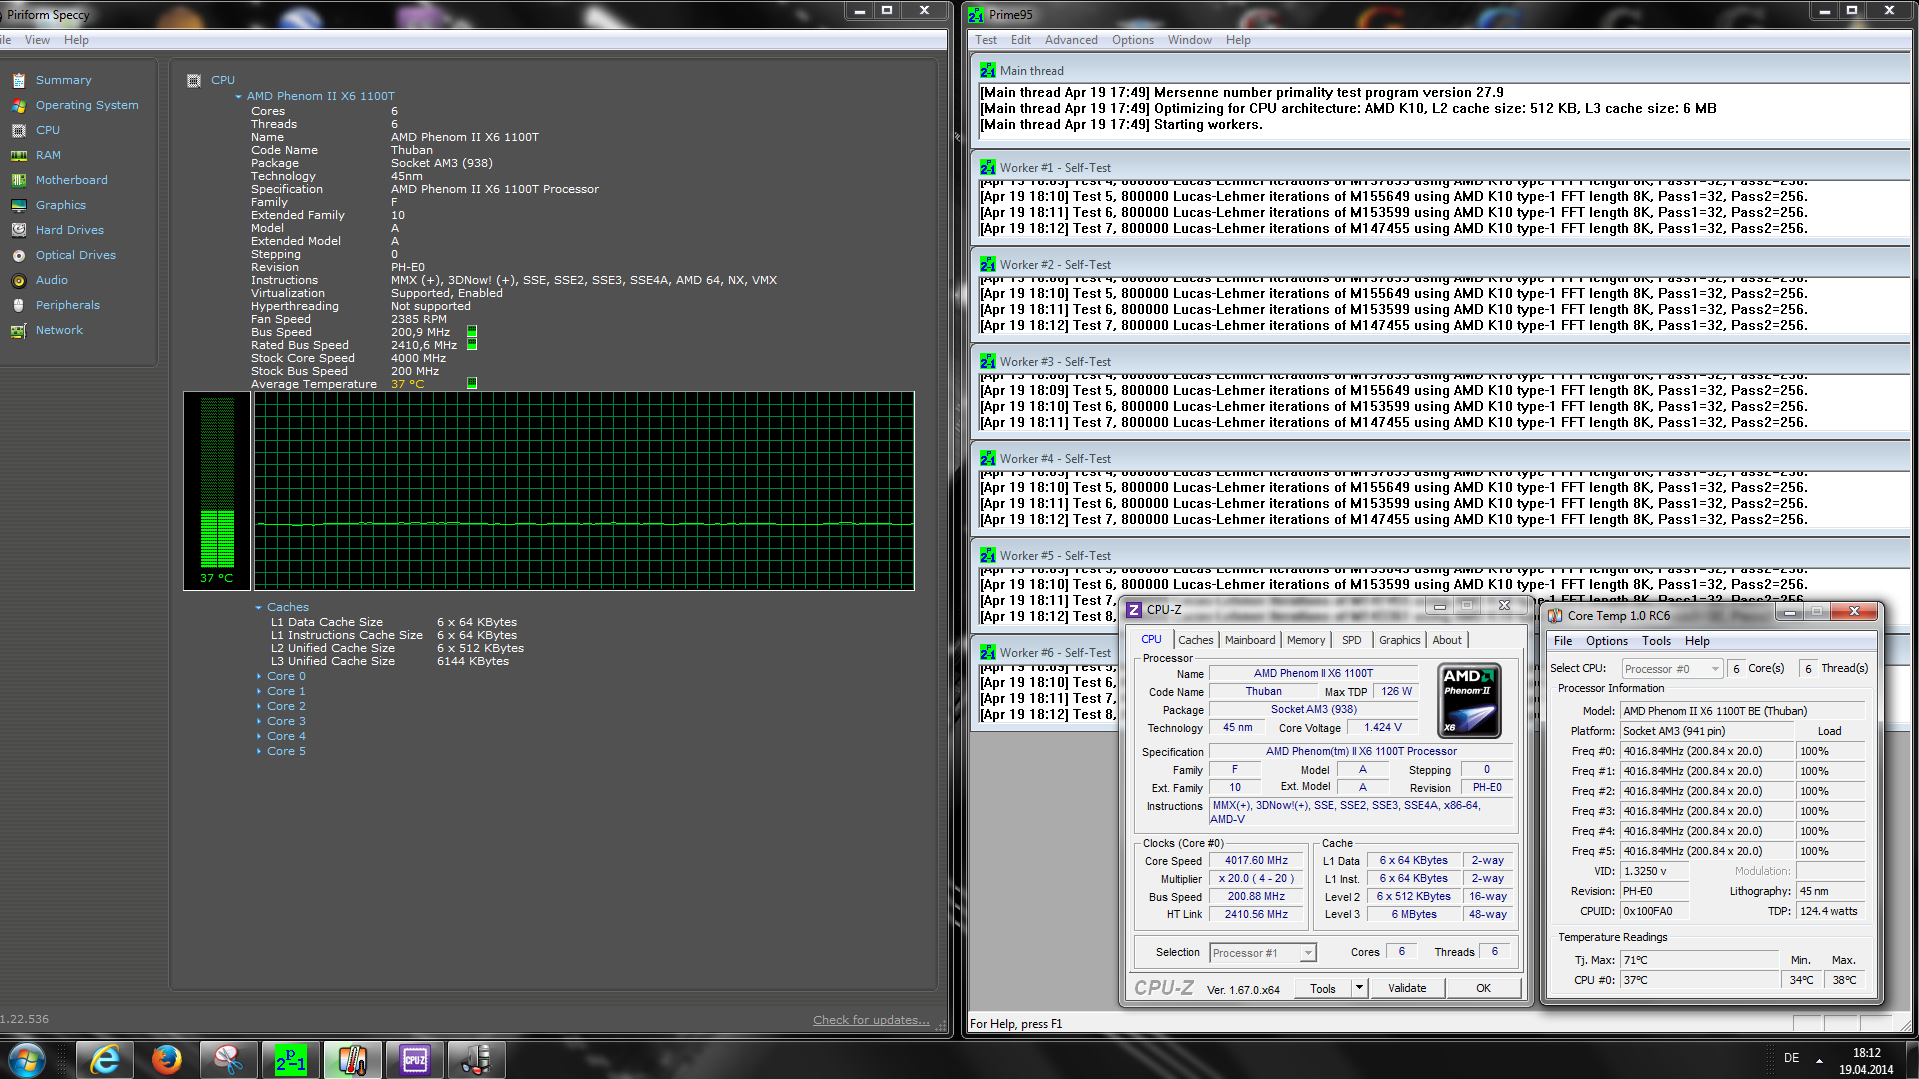Open Graphics in Speccy's sidebar
Screen dimensions: 1919x1079
pyautogui.click(x=61, y=205)
